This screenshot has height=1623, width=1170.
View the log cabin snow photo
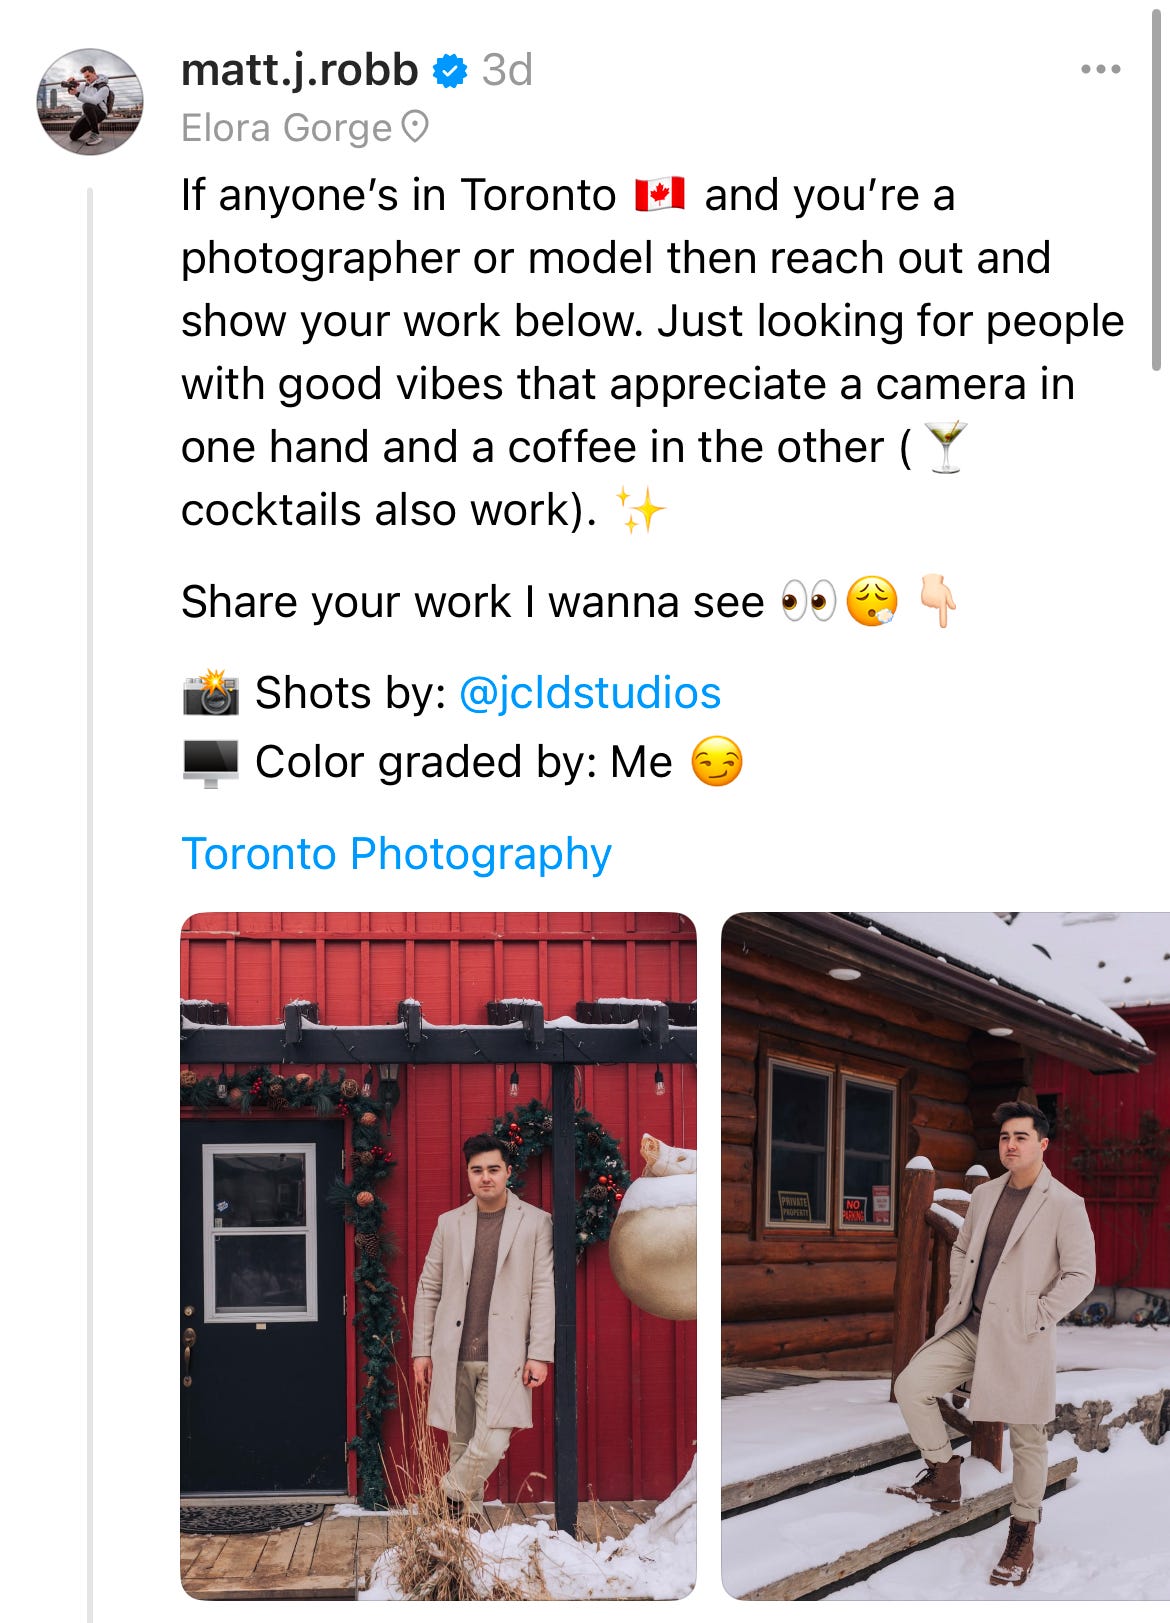[x=945, y=1255]
